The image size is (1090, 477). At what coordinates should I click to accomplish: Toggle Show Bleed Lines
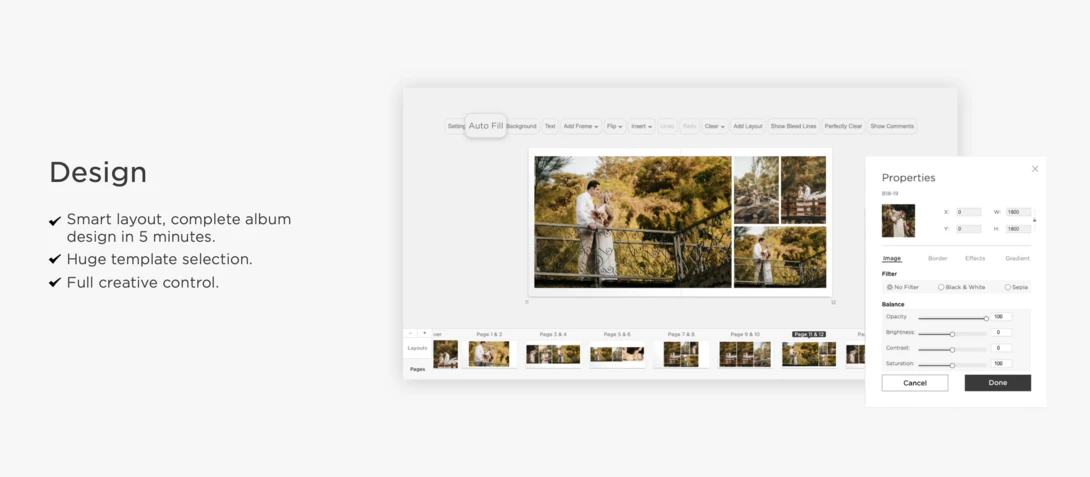pyautogui.click(x=793, y=127)
